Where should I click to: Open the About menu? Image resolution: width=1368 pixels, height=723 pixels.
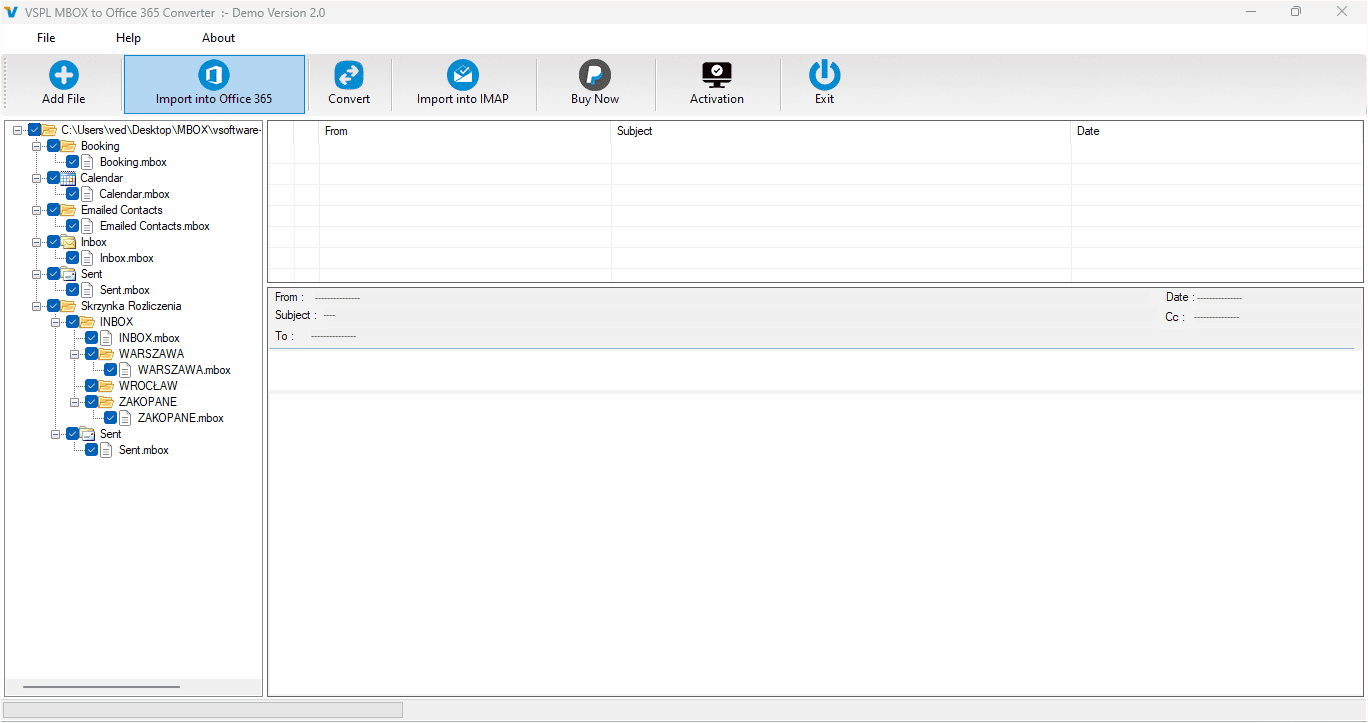point(218,38)
